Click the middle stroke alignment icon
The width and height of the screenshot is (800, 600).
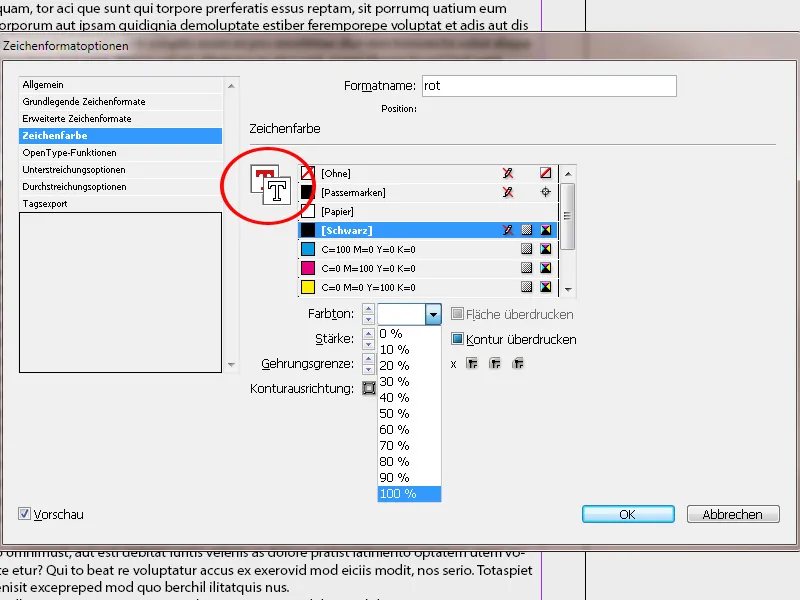point(495,364)
